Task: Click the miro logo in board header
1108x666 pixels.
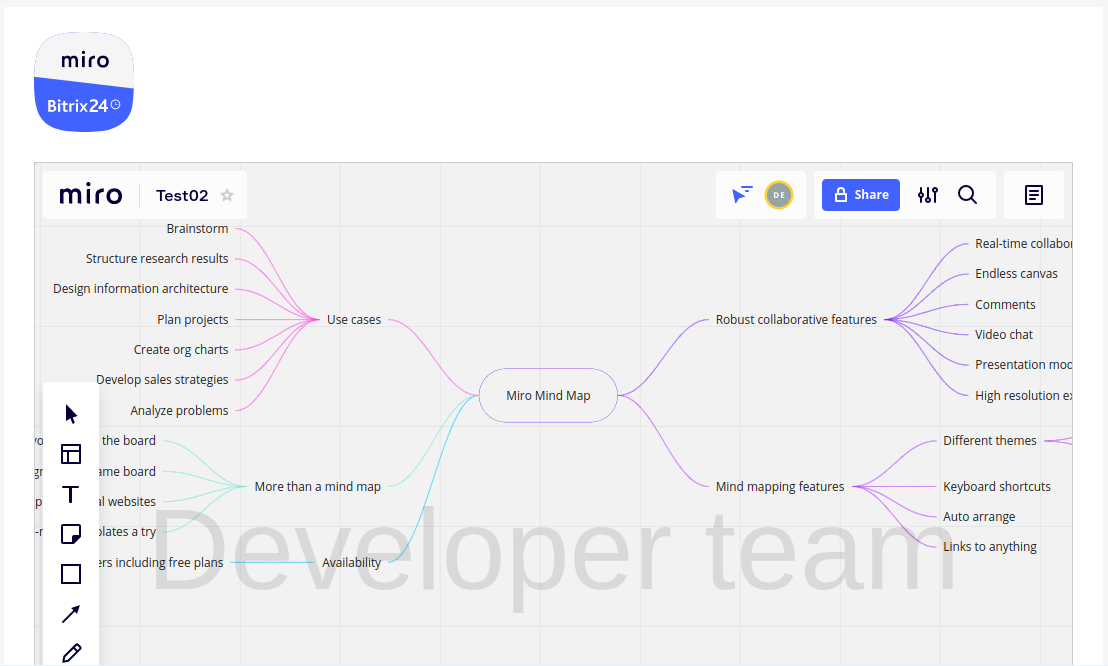Action: pos(90,194)
